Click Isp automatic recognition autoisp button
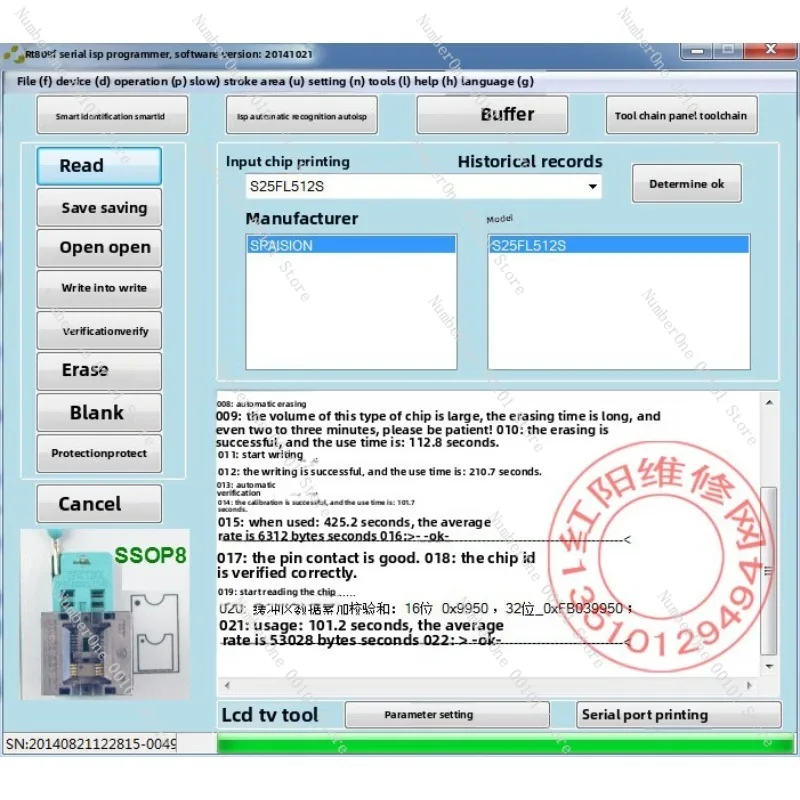The height and width of the screenshot is (800, 800). pyautogui.click(x=302, y=115)
